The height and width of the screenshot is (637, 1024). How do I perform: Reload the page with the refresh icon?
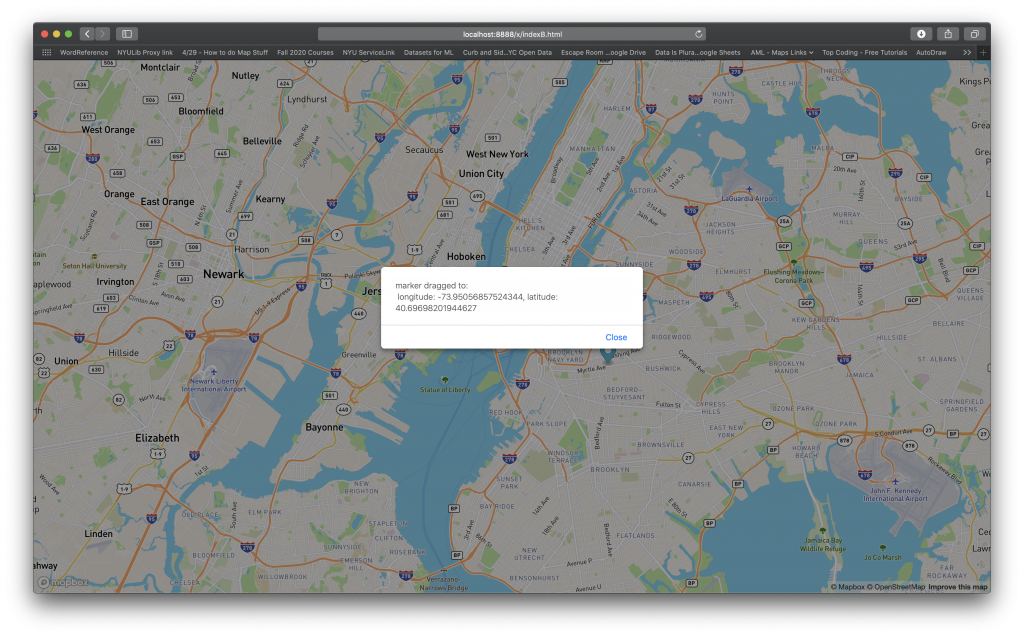point(698,34)
